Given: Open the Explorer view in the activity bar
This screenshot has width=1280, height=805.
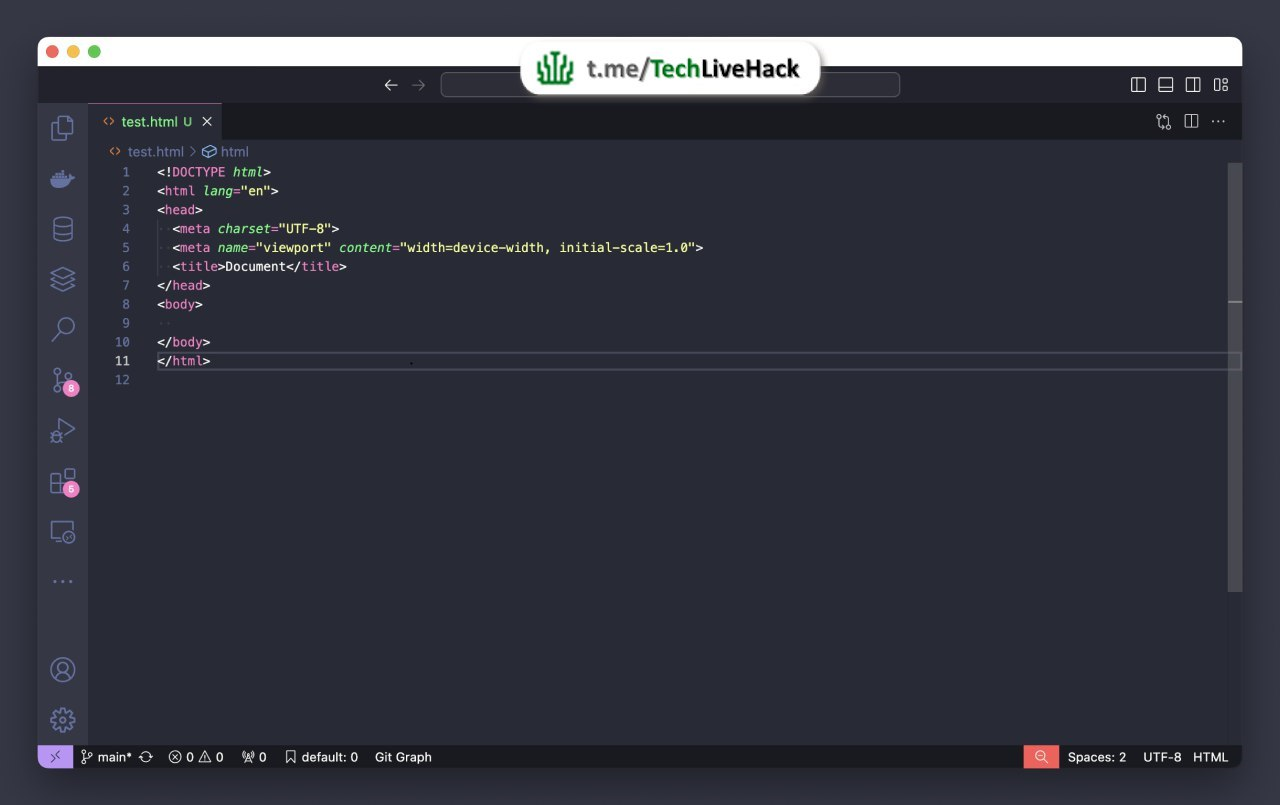Looking at the screenshot, I should (62, 127).
